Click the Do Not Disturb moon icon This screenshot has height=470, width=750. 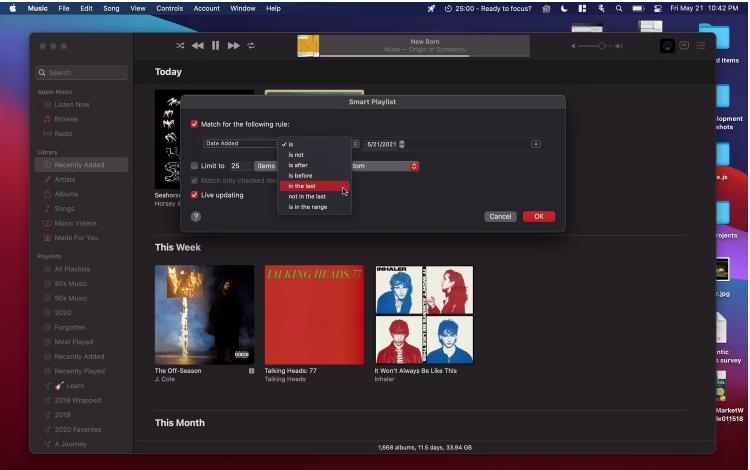coord(564,8)
